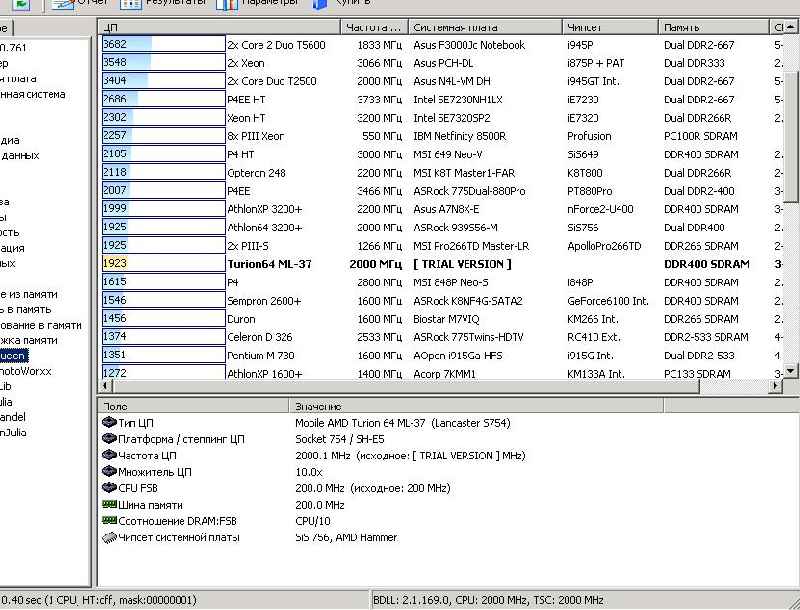This screenshot has height=610, width=800.
Task: Click the "SiS 756, AMD Hammer" value
Action: [346, 537]
